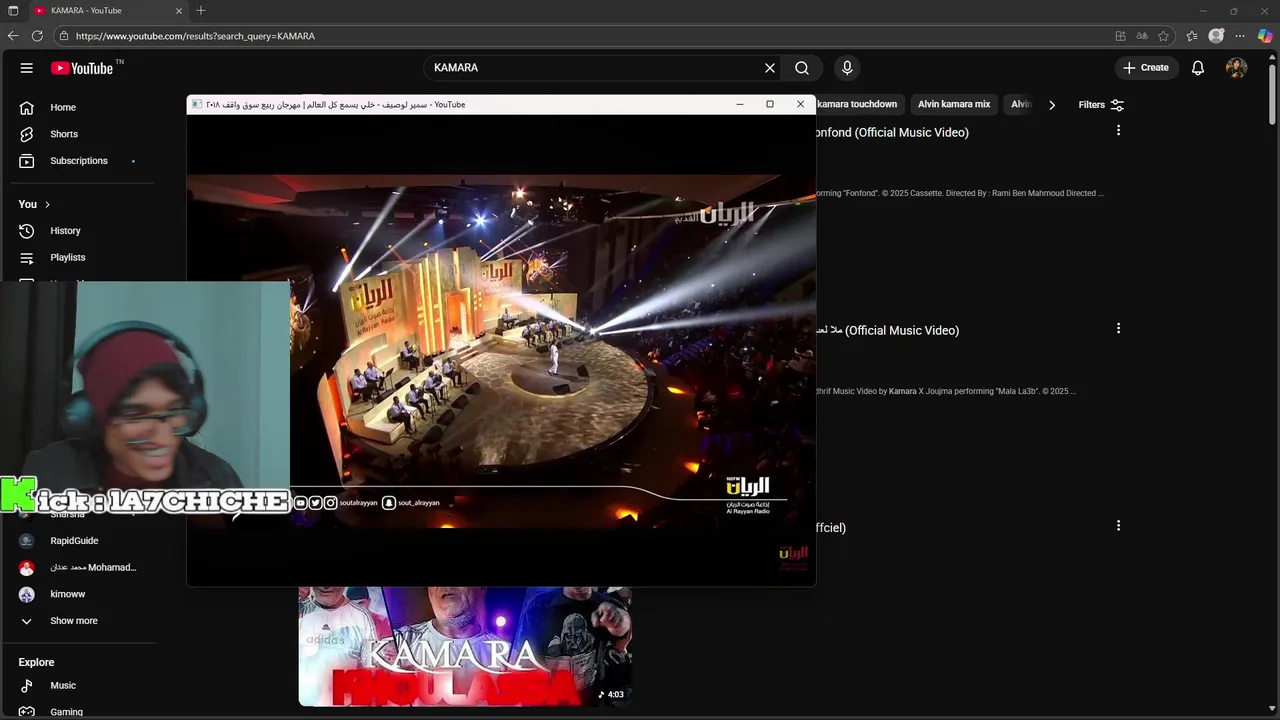Image resolution: width=1280 pixels, height=720 pixels.
Task: Open more options for the Officiel video
Action: coord(1118,525)
